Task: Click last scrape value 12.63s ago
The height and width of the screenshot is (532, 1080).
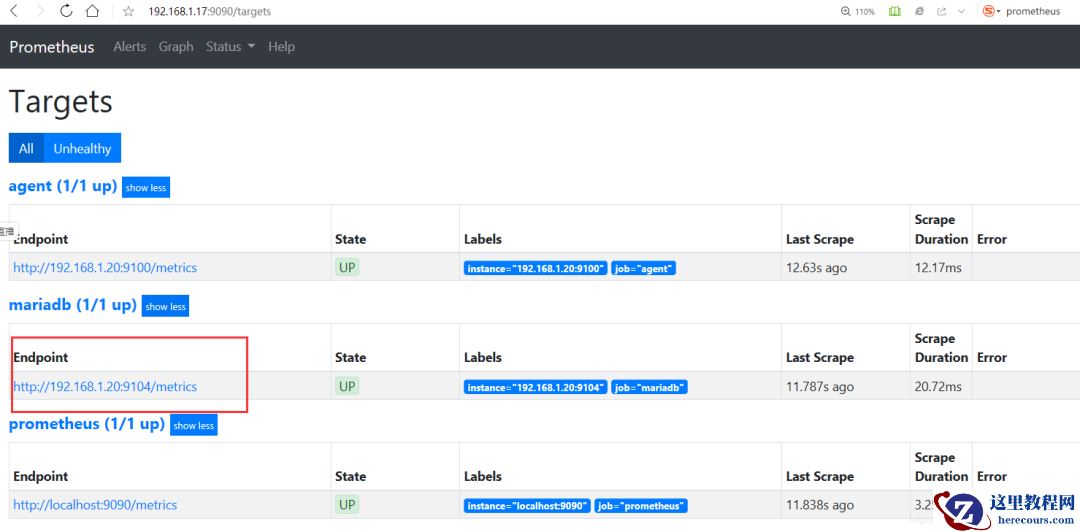Action: pos(816,267)
